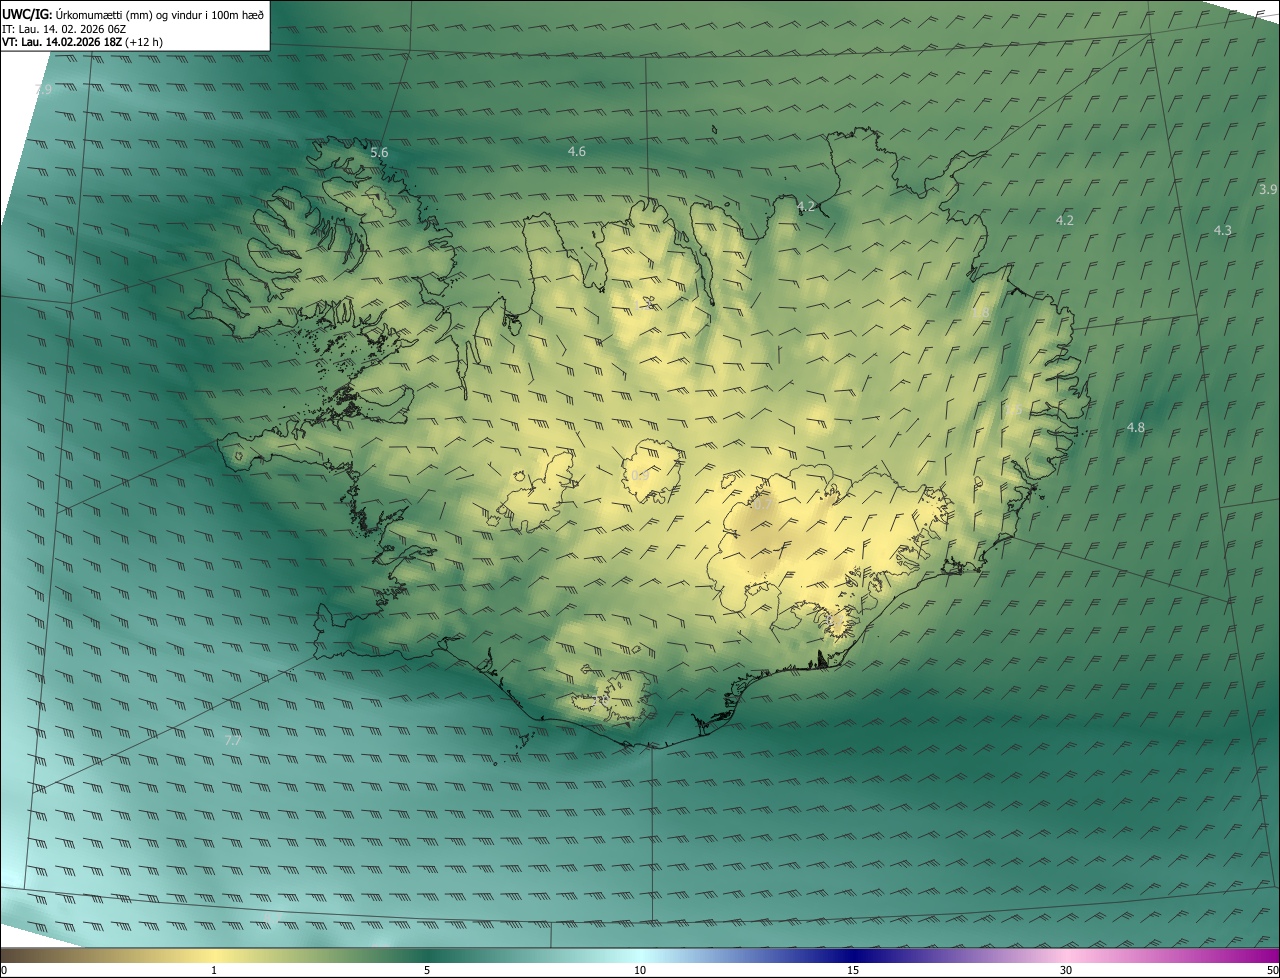Click the 'IT: Lau. 14. 02. 2026 06Z' line
The height and width of the screenshot is (978, 1280).
pyautogui.click(x=64, y=28)
